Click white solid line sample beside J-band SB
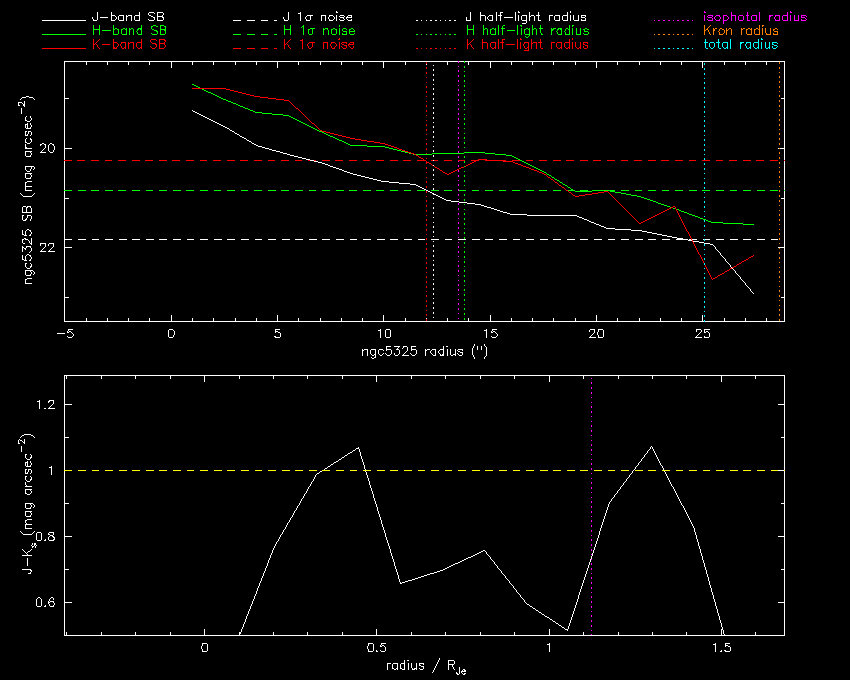Viewport: 850px width, 680px height. click(64, 21)
